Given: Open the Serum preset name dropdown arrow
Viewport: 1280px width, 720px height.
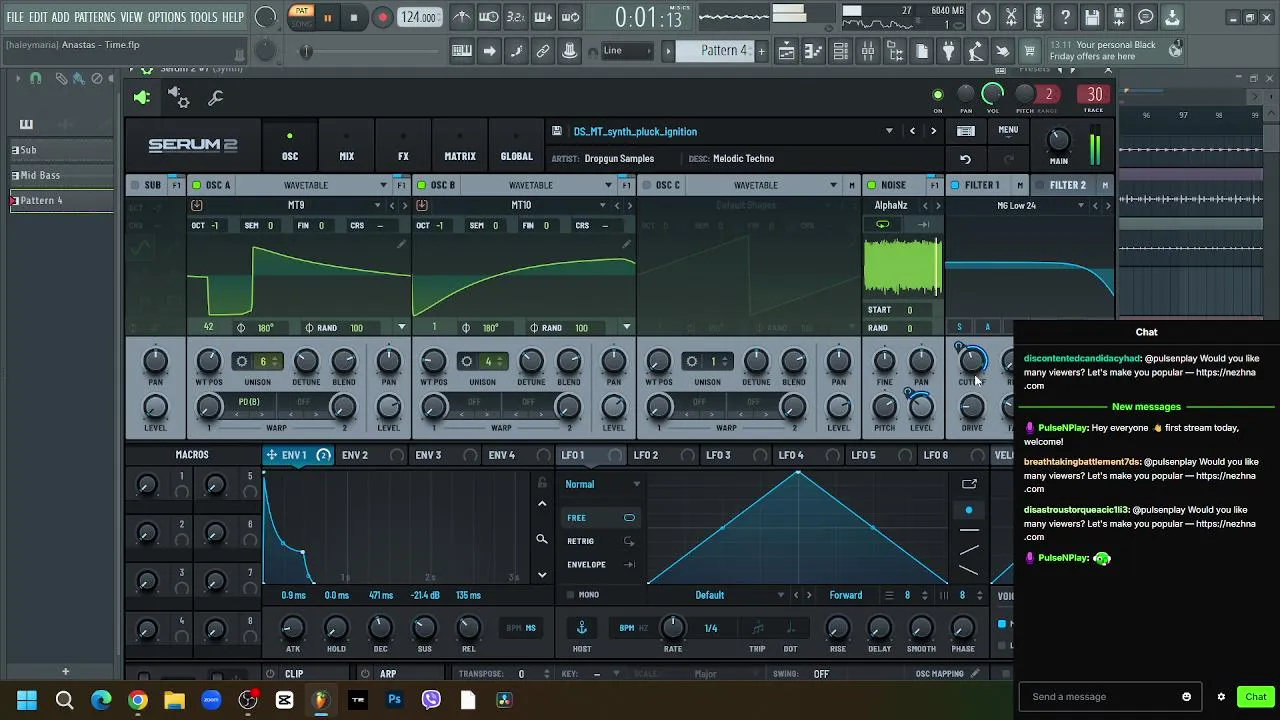Looking at the screenshot, I should pos(889,131).
